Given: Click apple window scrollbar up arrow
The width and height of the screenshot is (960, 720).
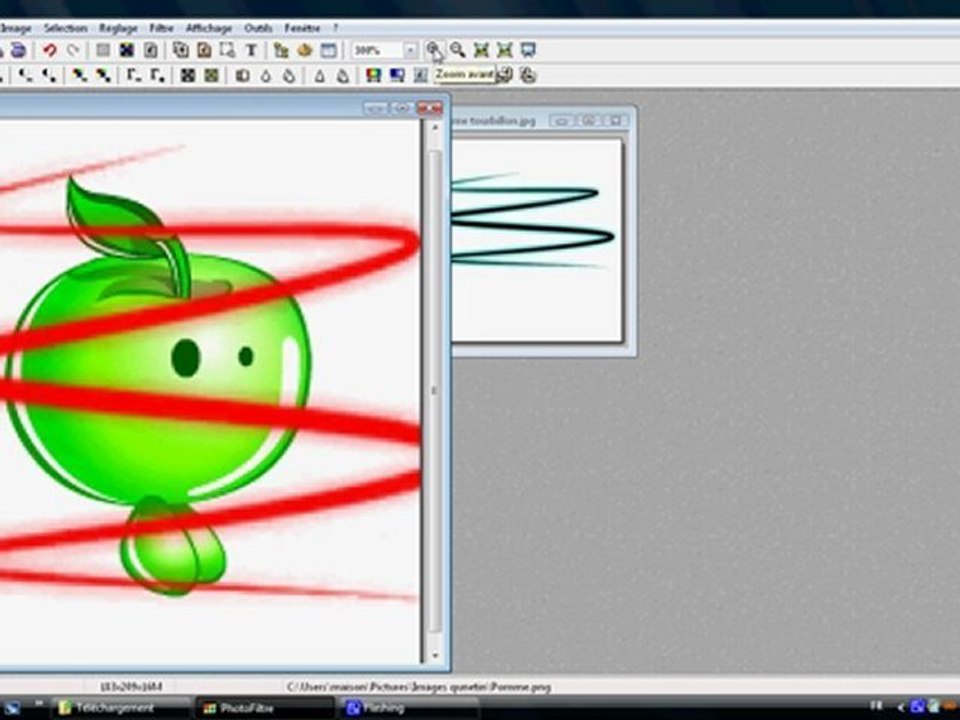Looking at the screenshot, I should pyautogui.click(x=435, y=127).
